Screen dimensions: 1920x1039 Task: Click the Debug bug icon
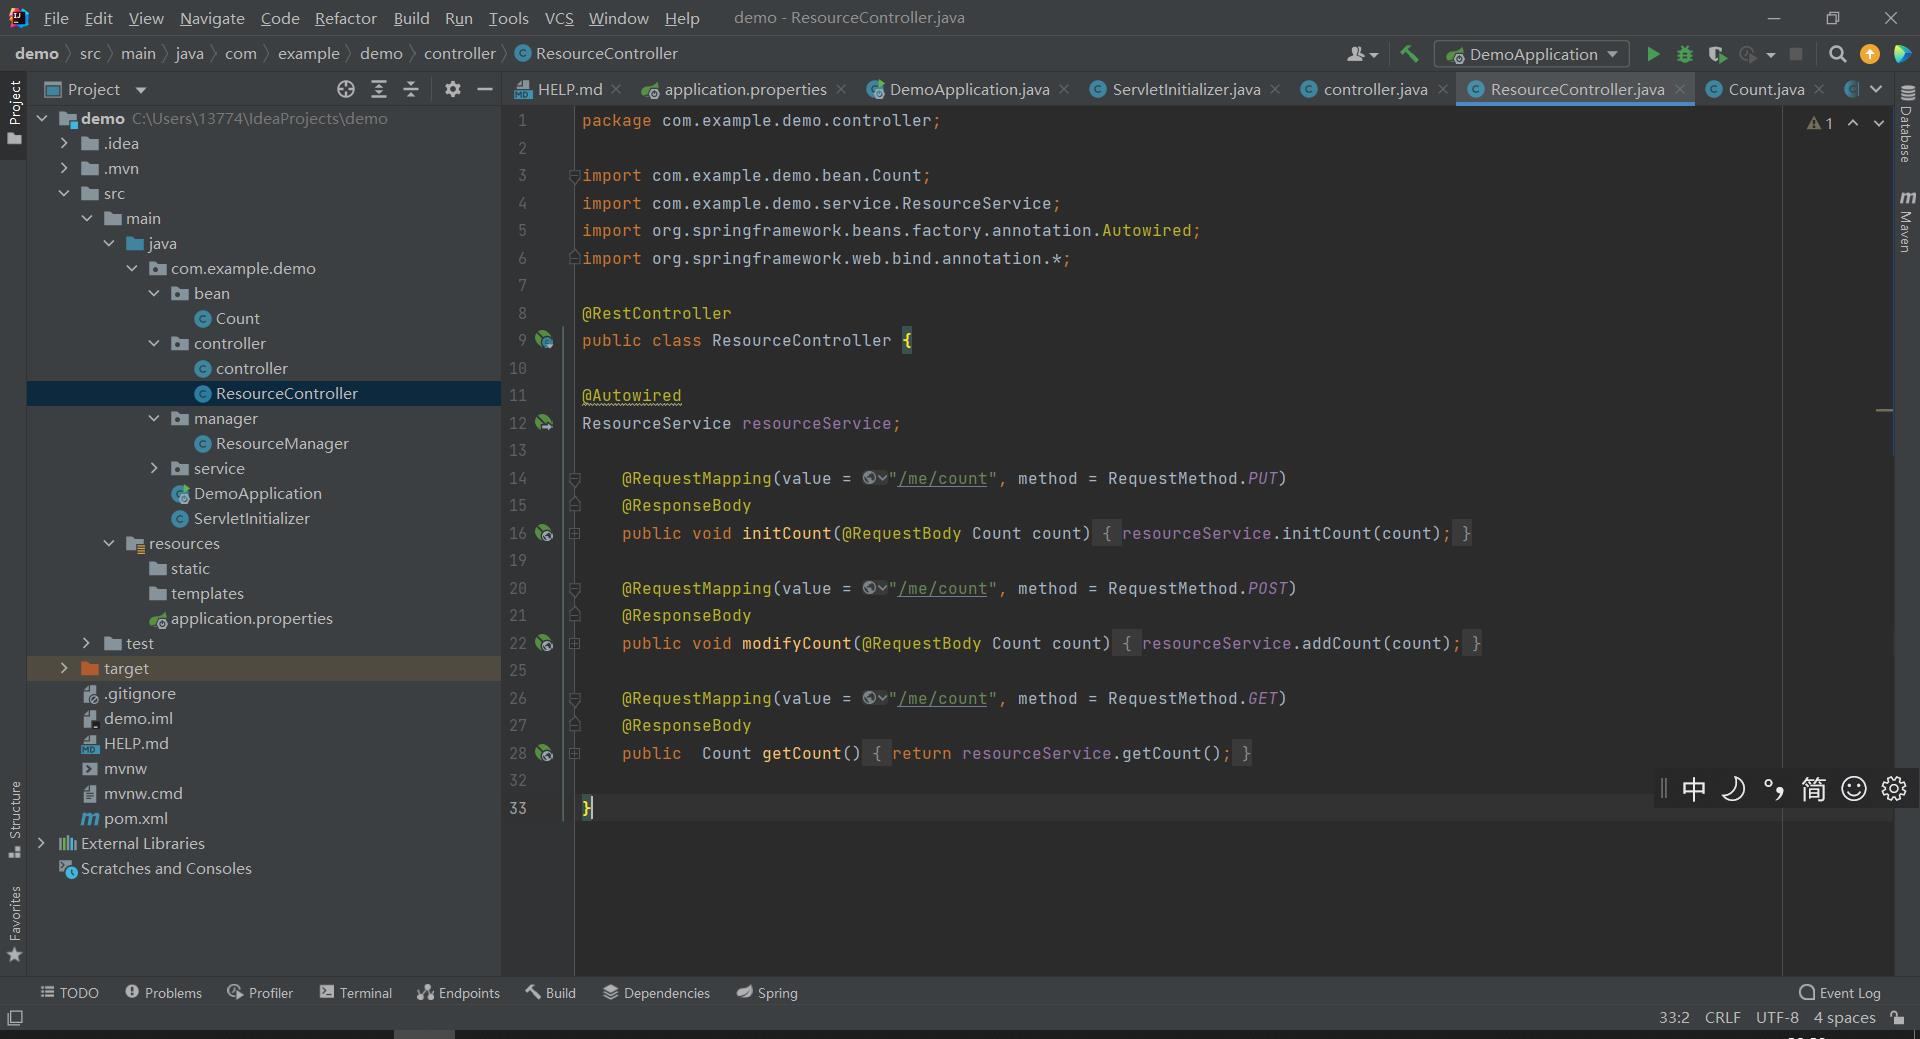pyautogui.click(x=1685, y=54)
